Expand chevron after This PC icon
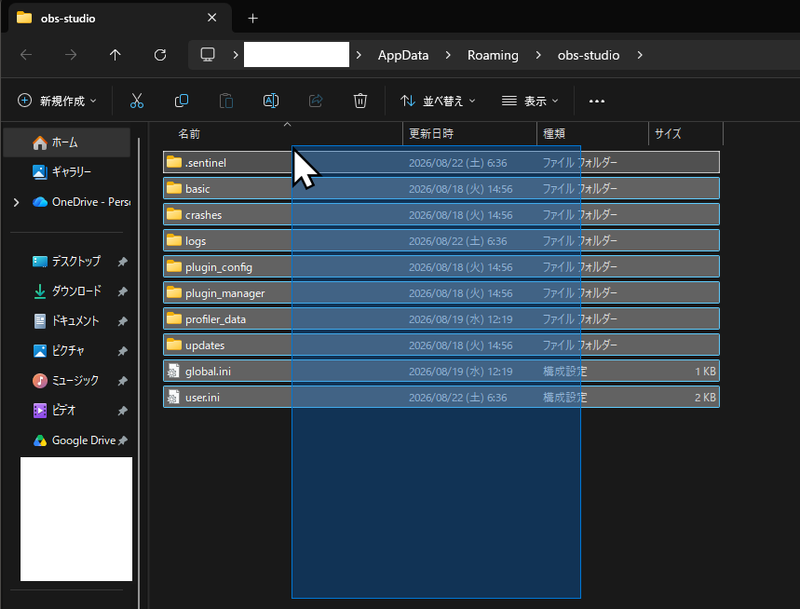Screen dimensions: 800x609 235,55
